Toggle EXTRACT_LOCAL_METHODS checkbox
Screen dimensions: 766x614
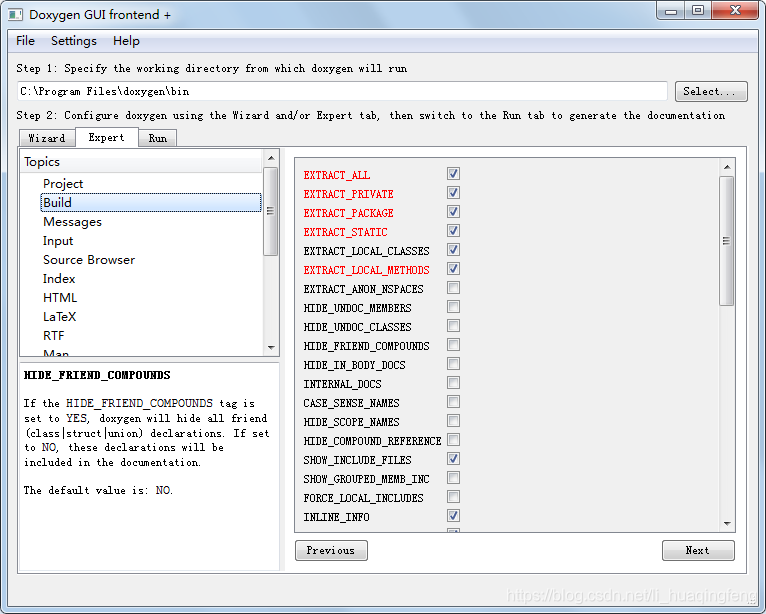(453, 269)
